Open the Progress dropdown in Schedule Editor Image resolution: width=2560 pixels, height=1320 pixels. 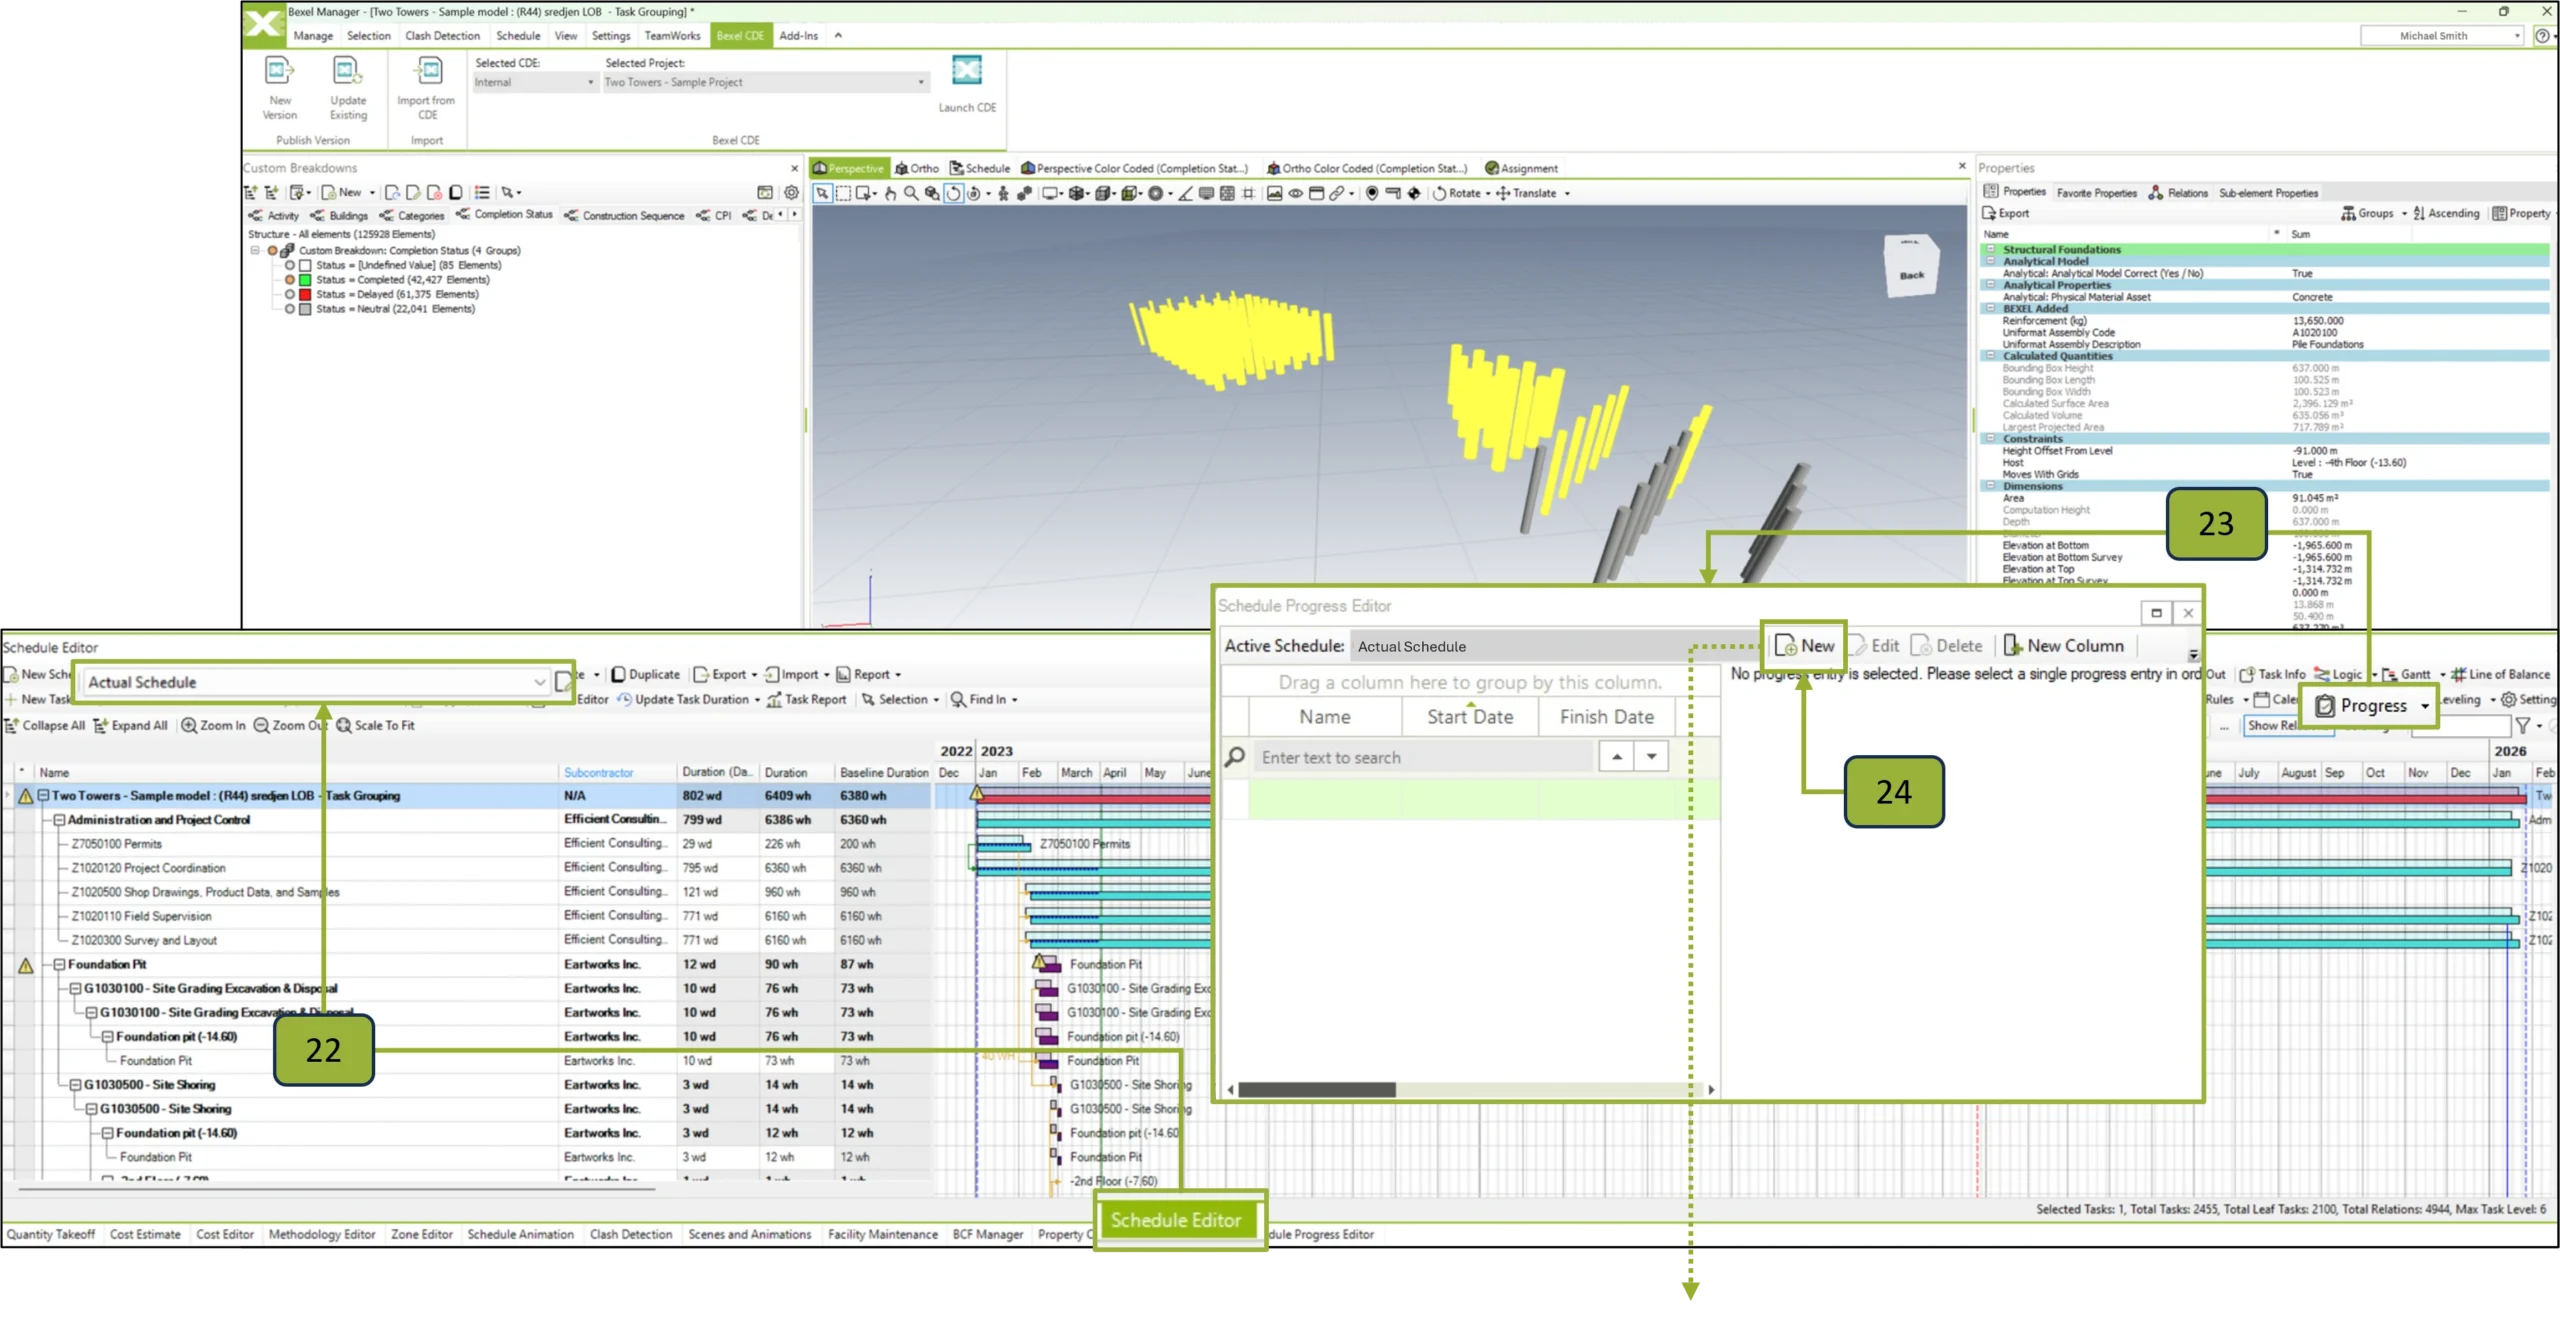2370,706
